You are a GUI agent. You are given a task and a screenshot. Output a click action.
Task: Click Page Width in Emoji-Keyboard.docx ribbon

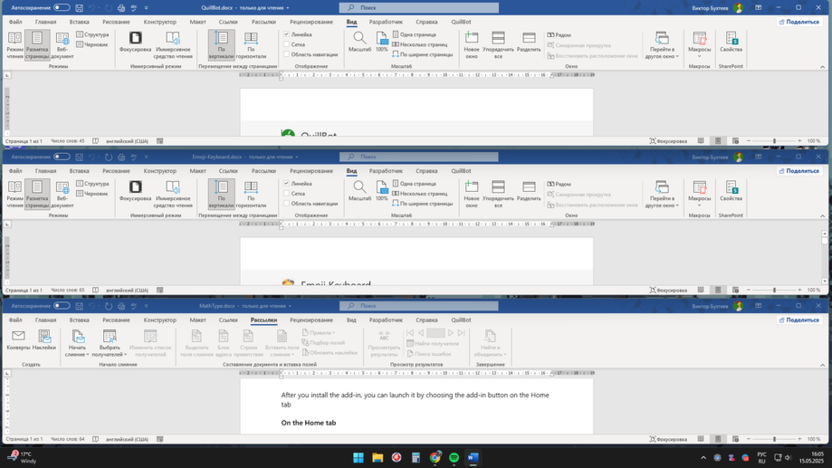tap(422, 203)
